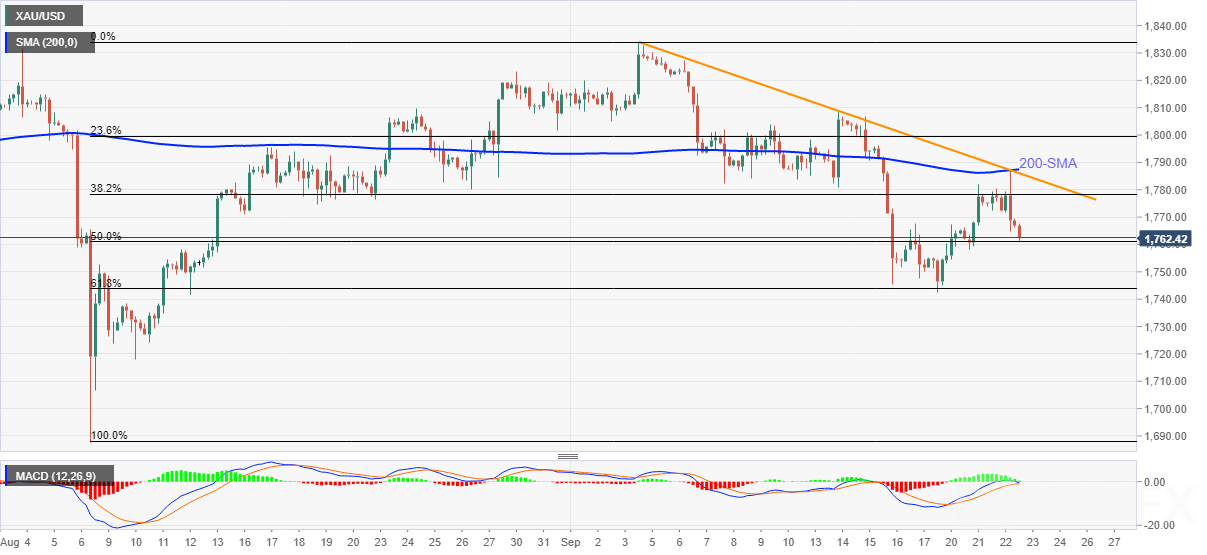Click the XAU/USD symbol label
Viewport: 1207px width, 555px height.
pyautogui.click(x=39, y=18)
